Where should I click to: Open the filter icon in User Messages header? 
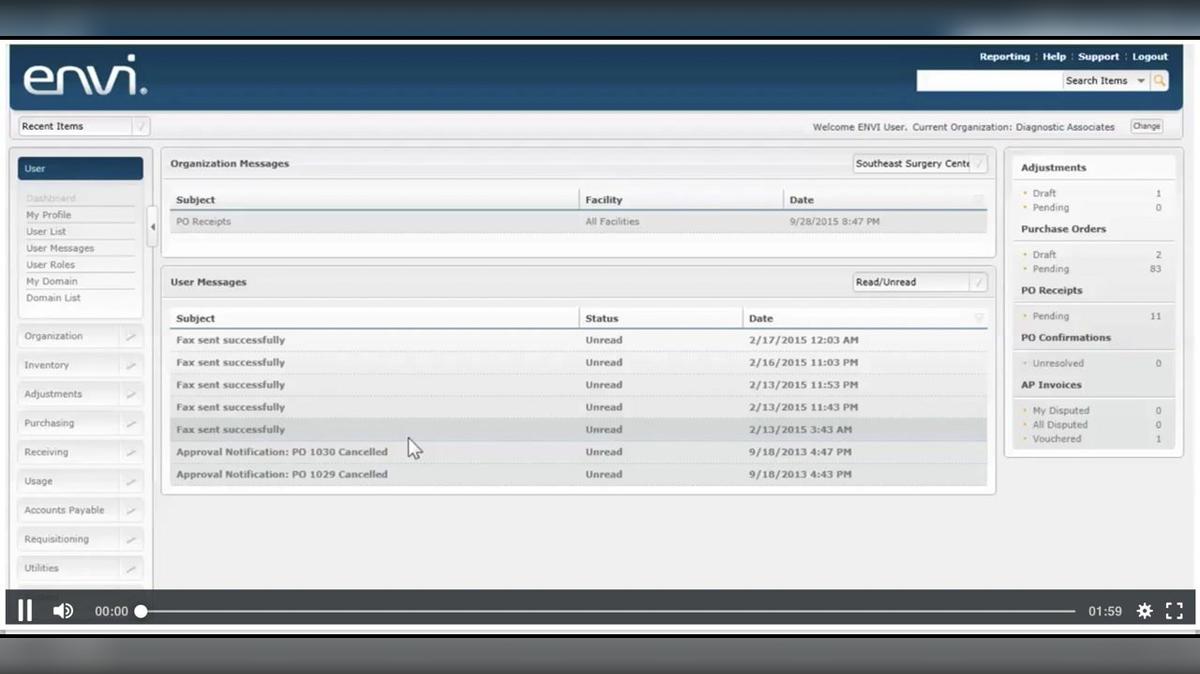pos(977,317)
